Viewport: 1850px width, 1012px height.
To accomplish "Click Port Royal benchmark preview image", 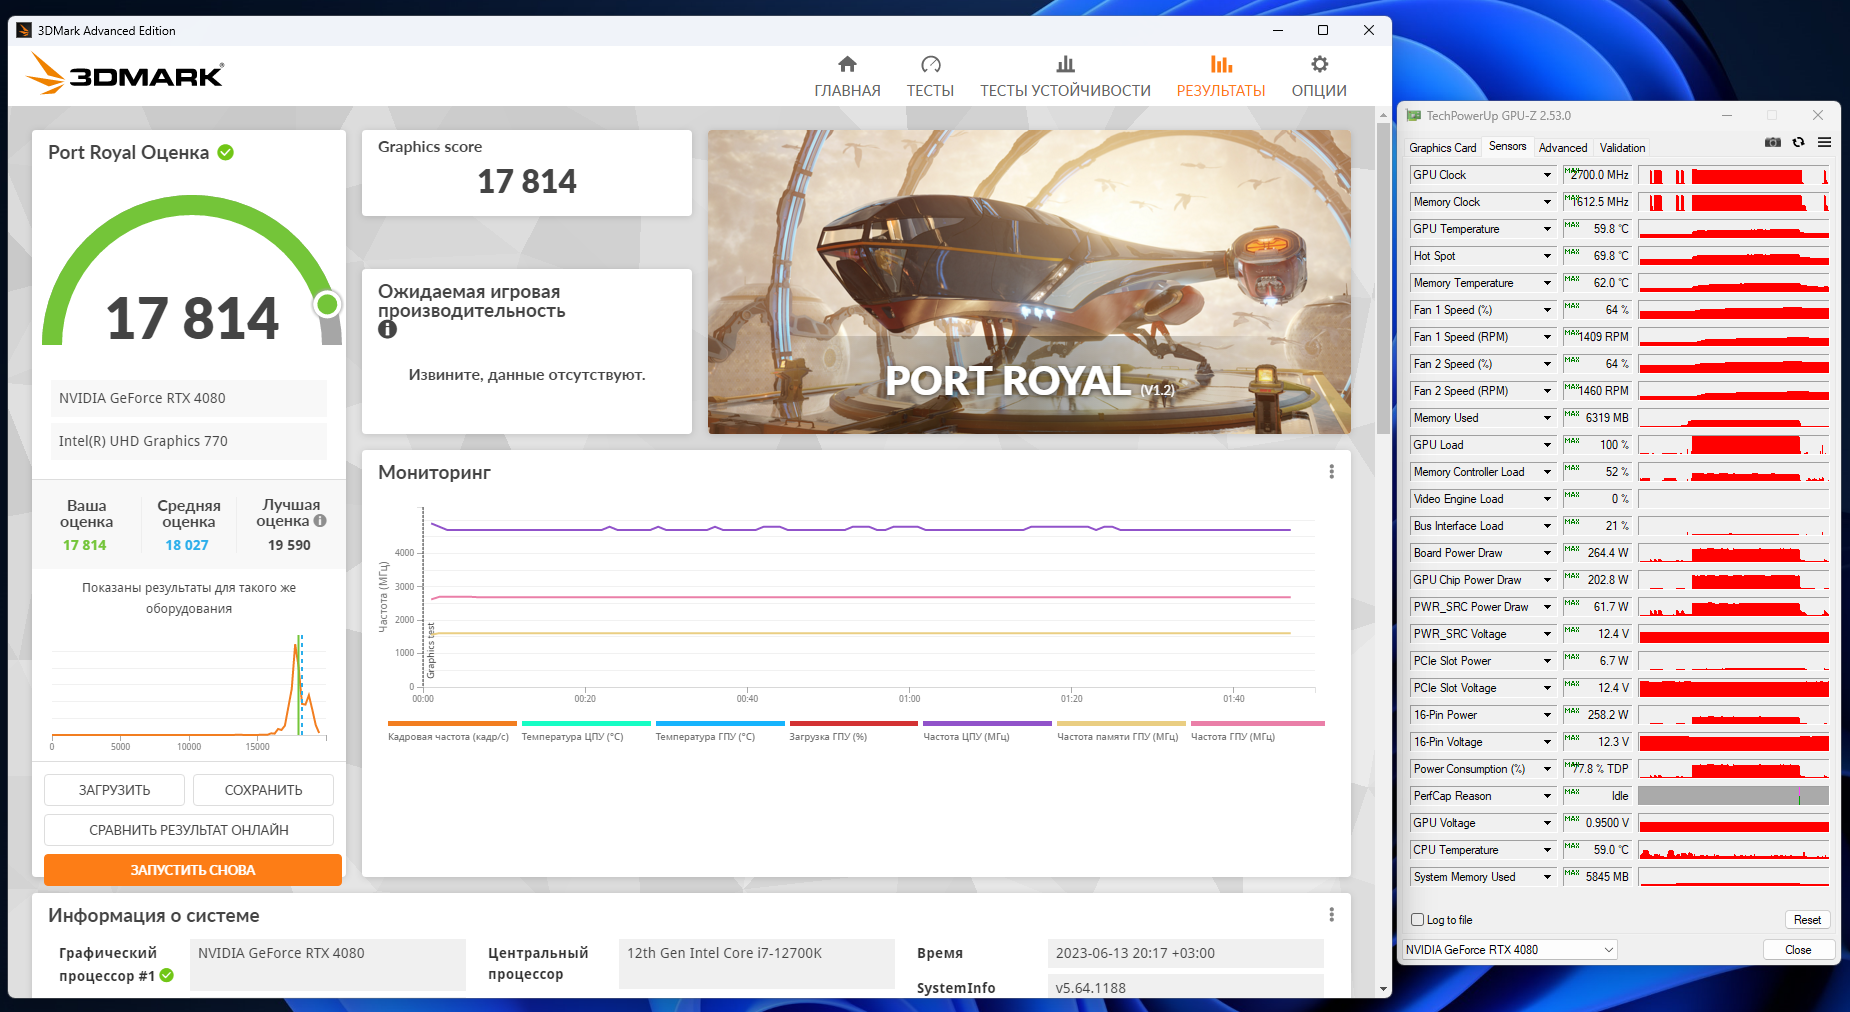I will pos(1029,282).
